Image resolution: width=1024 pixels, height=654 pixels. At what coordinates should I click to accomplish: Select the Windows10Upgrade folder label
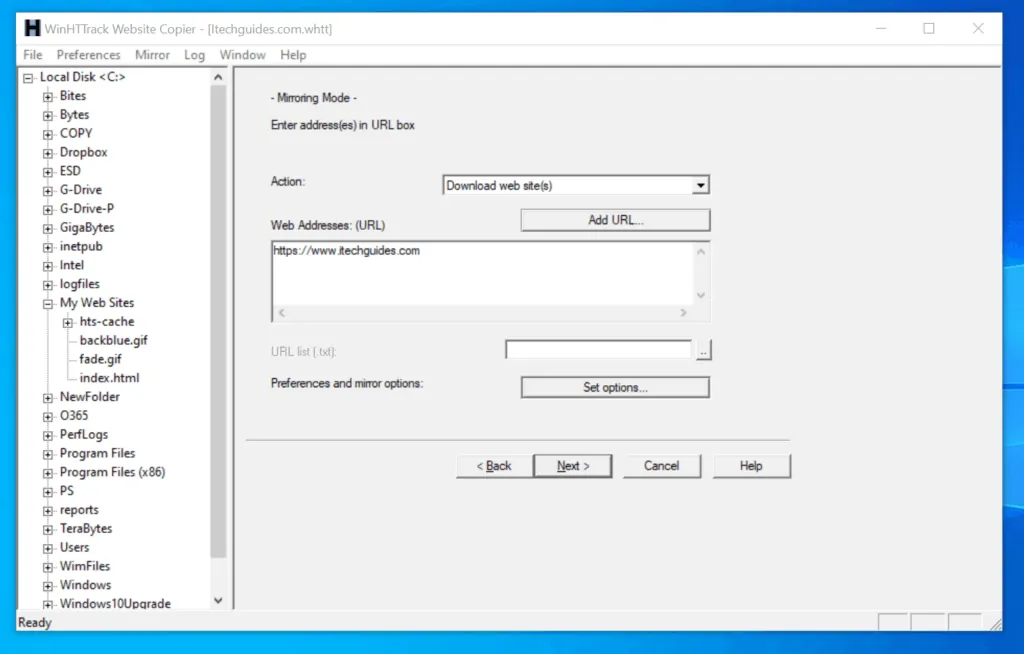click(x=115, y=604)
